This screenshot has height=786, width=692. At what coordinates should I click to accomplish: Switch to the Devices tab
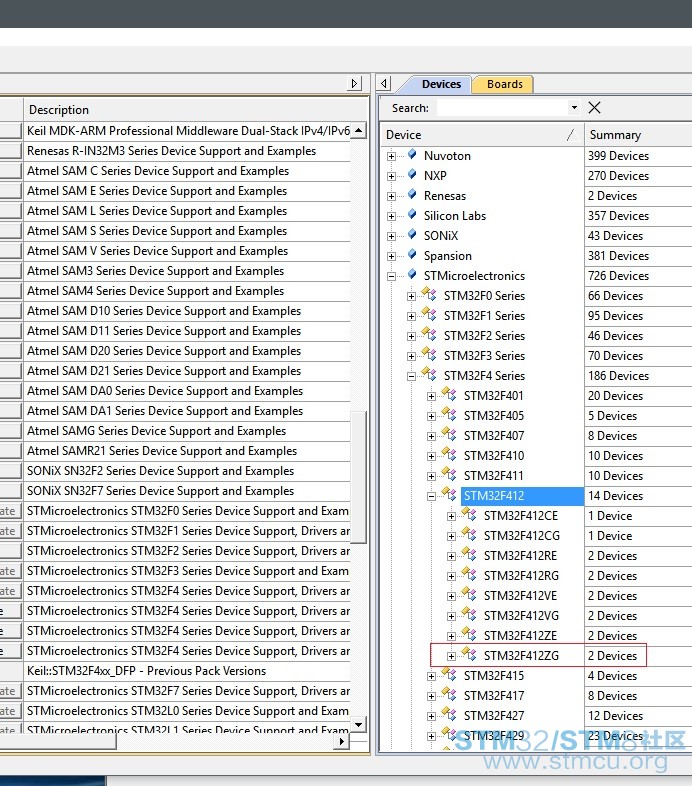tap(441, 84)
